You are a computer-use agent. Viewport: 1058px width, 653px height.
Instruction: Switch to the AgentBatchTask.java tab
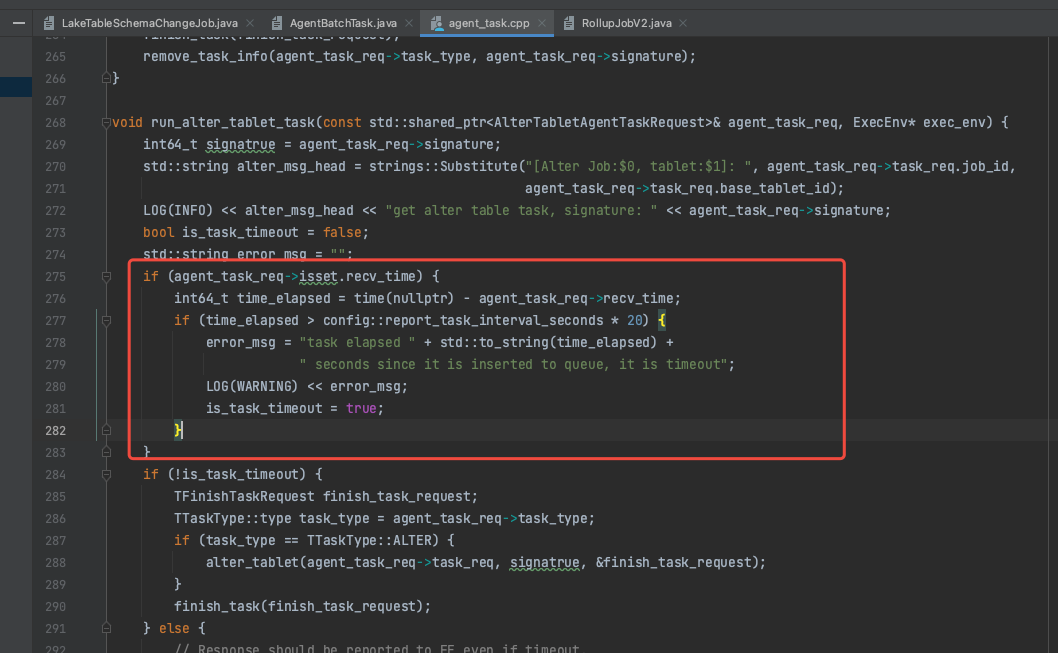pos(343,24)
